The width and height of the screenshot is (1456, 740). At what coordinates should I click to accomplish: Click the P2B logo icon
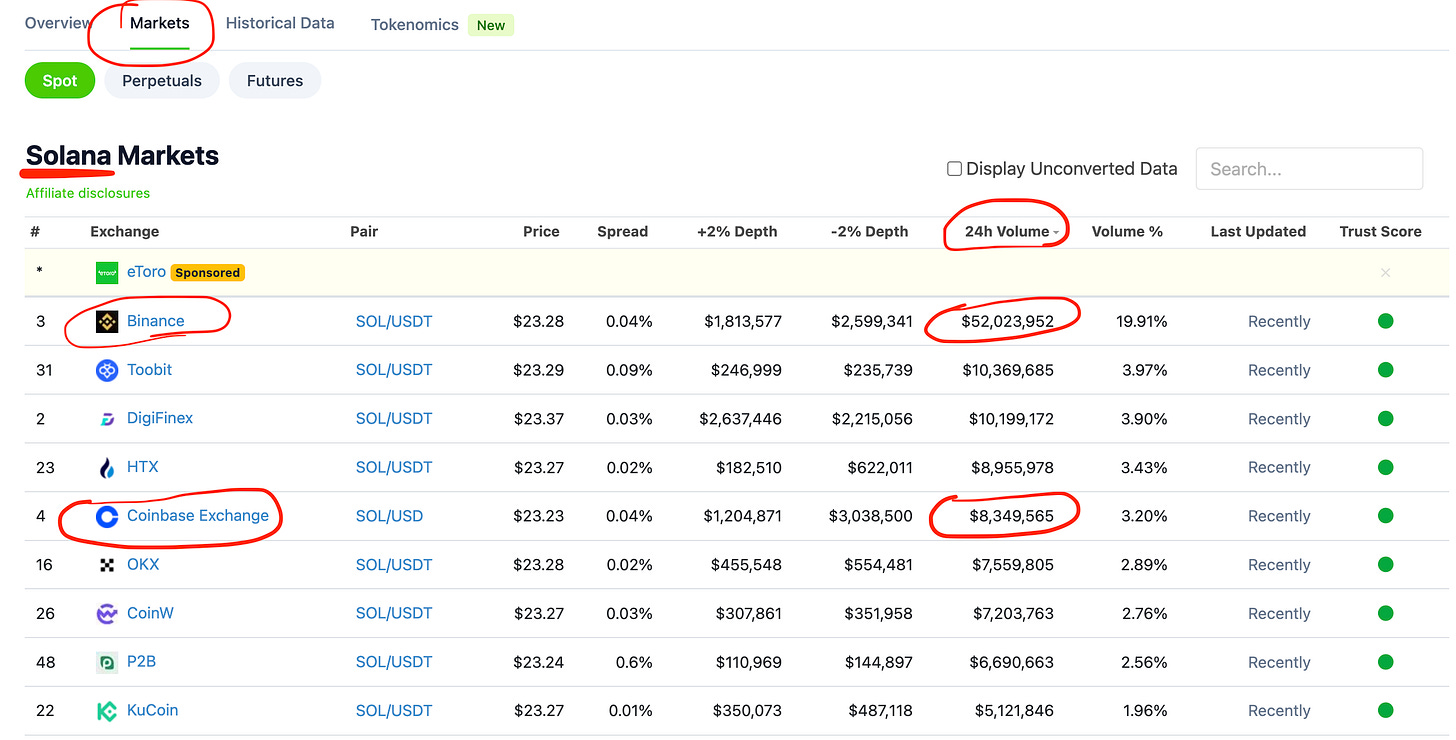click(107, 662)
